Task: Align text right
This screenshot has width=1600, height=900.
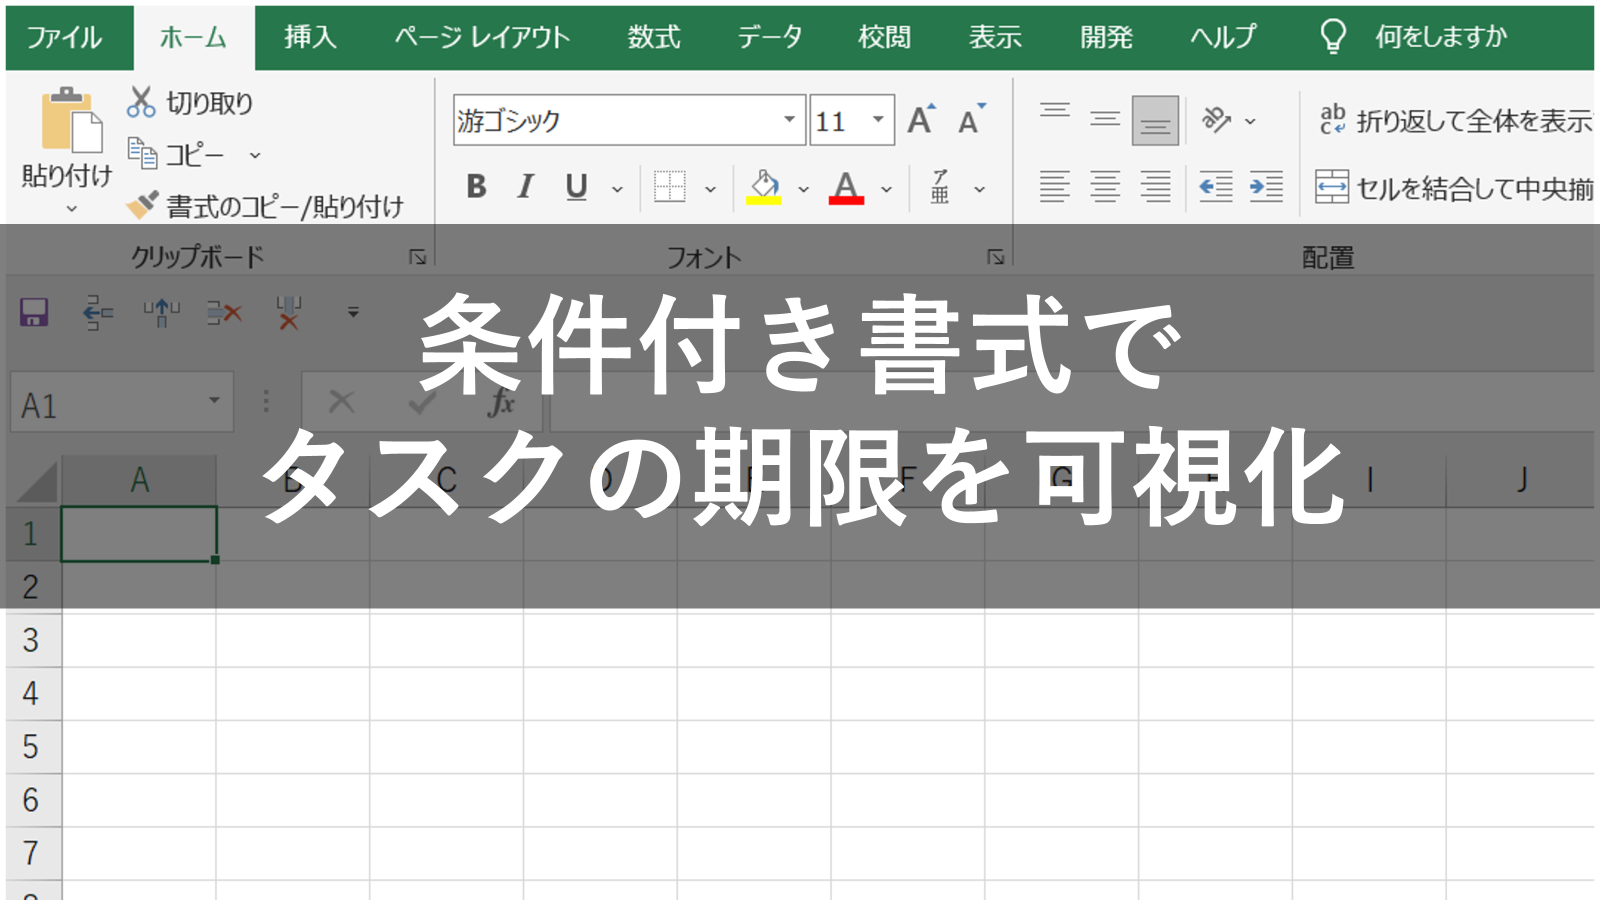Action: (x=1155, y=187)
